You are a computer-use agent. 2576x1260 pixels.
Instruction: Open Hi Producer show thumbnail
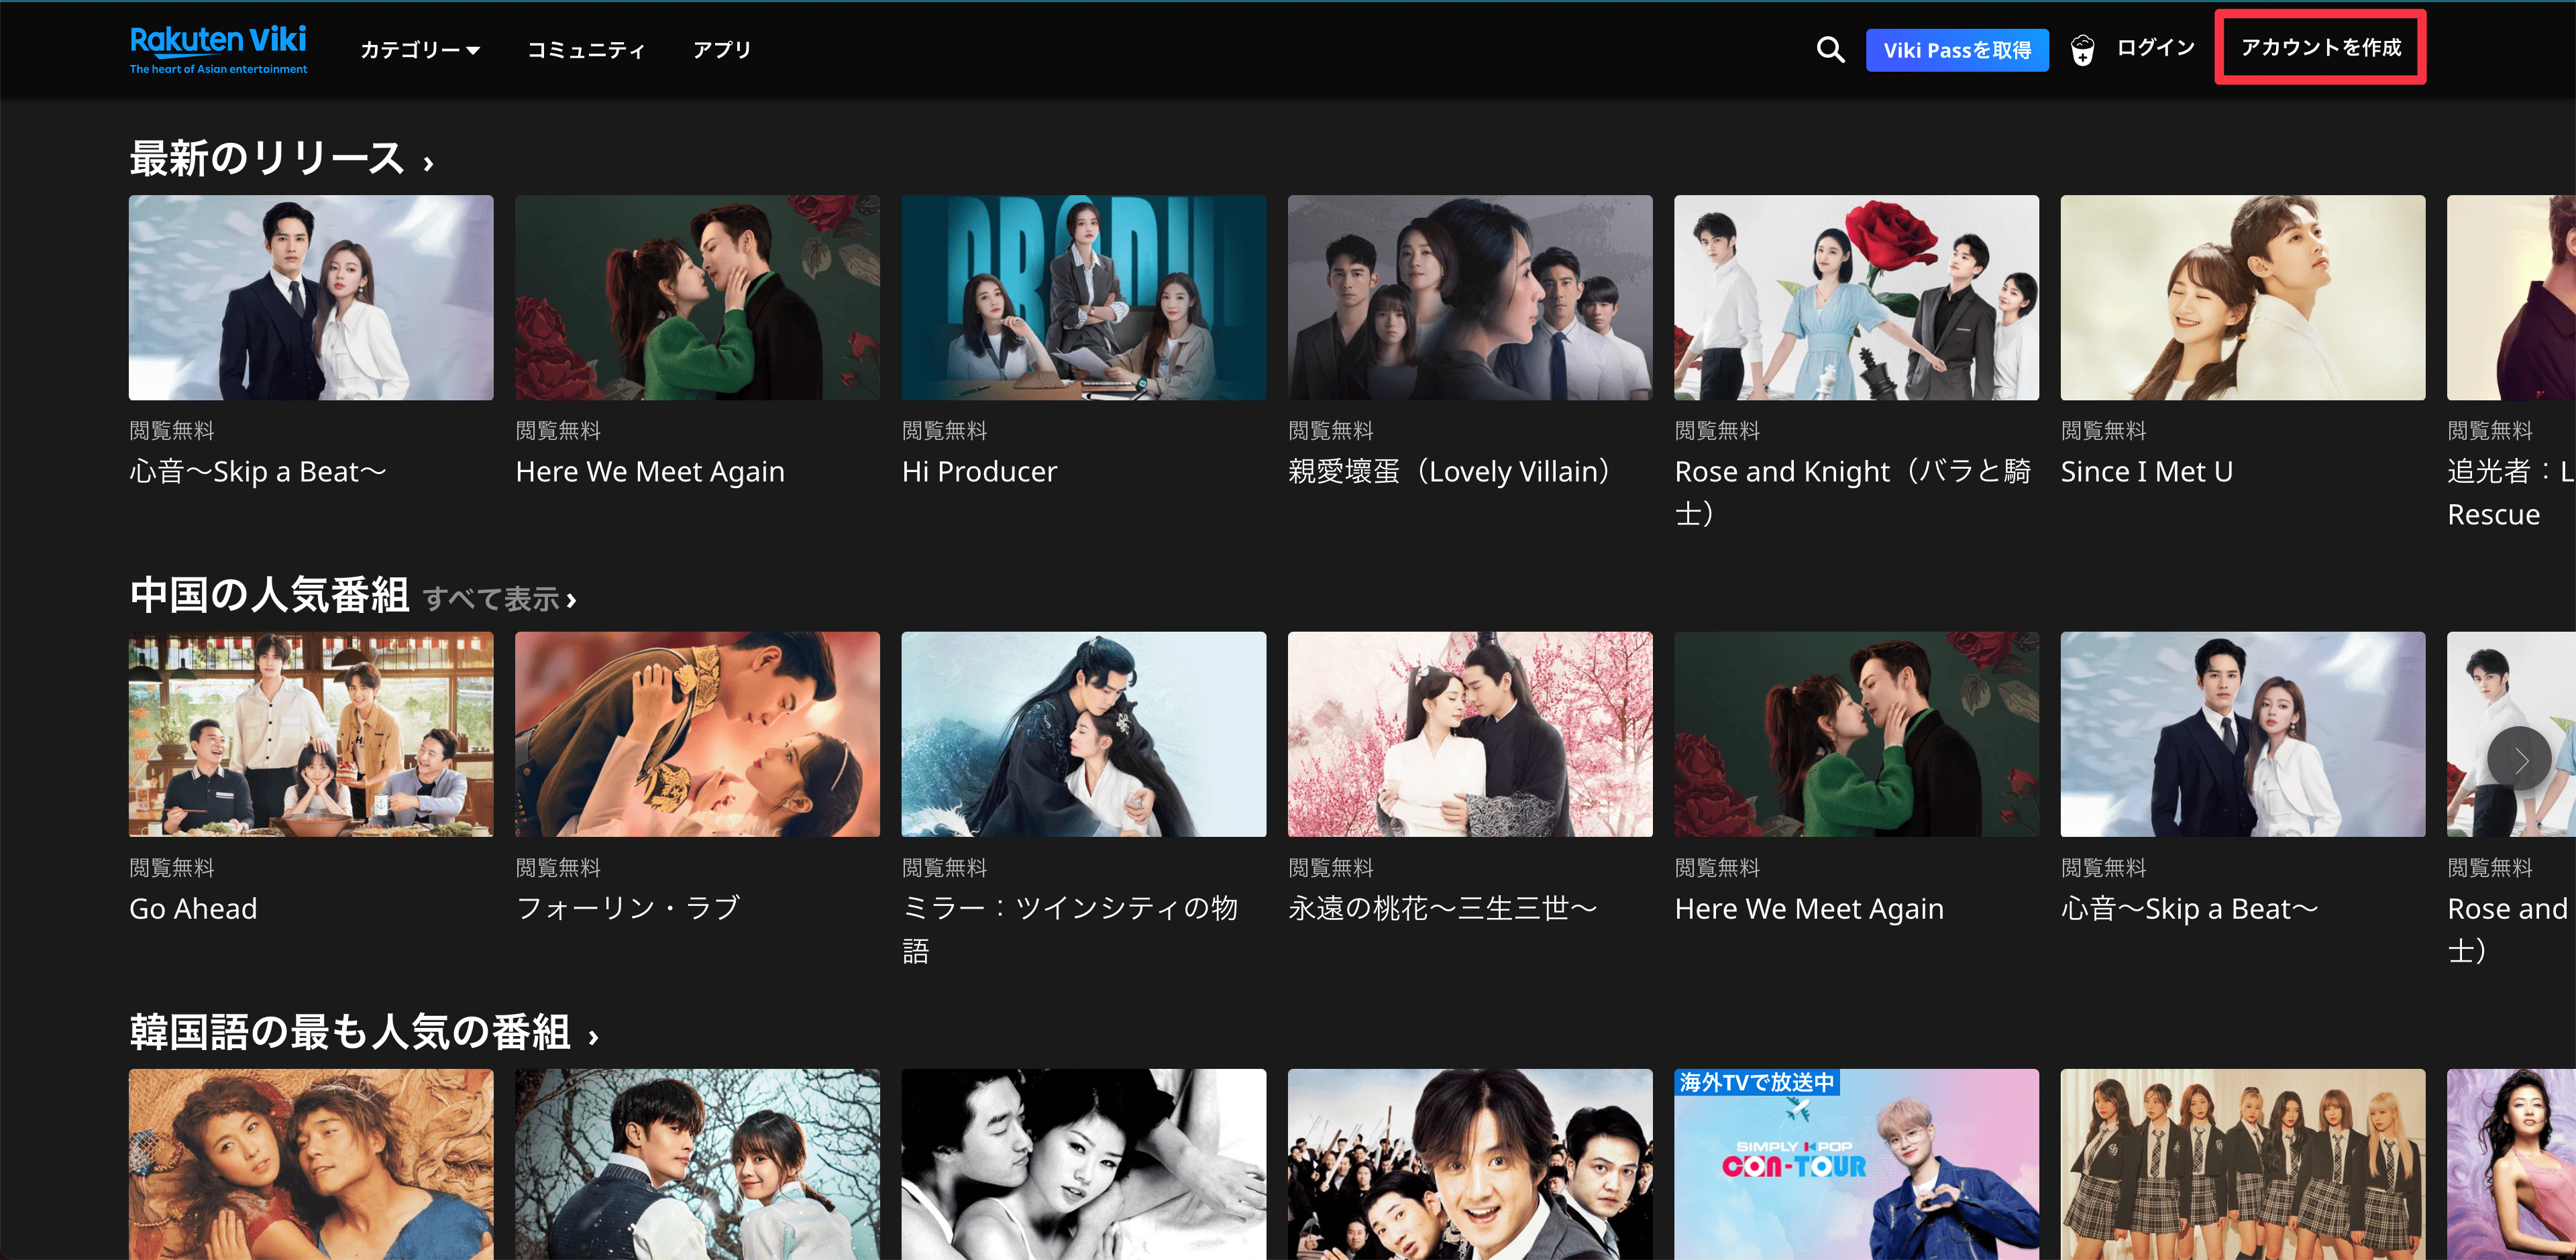[1084, 298]
